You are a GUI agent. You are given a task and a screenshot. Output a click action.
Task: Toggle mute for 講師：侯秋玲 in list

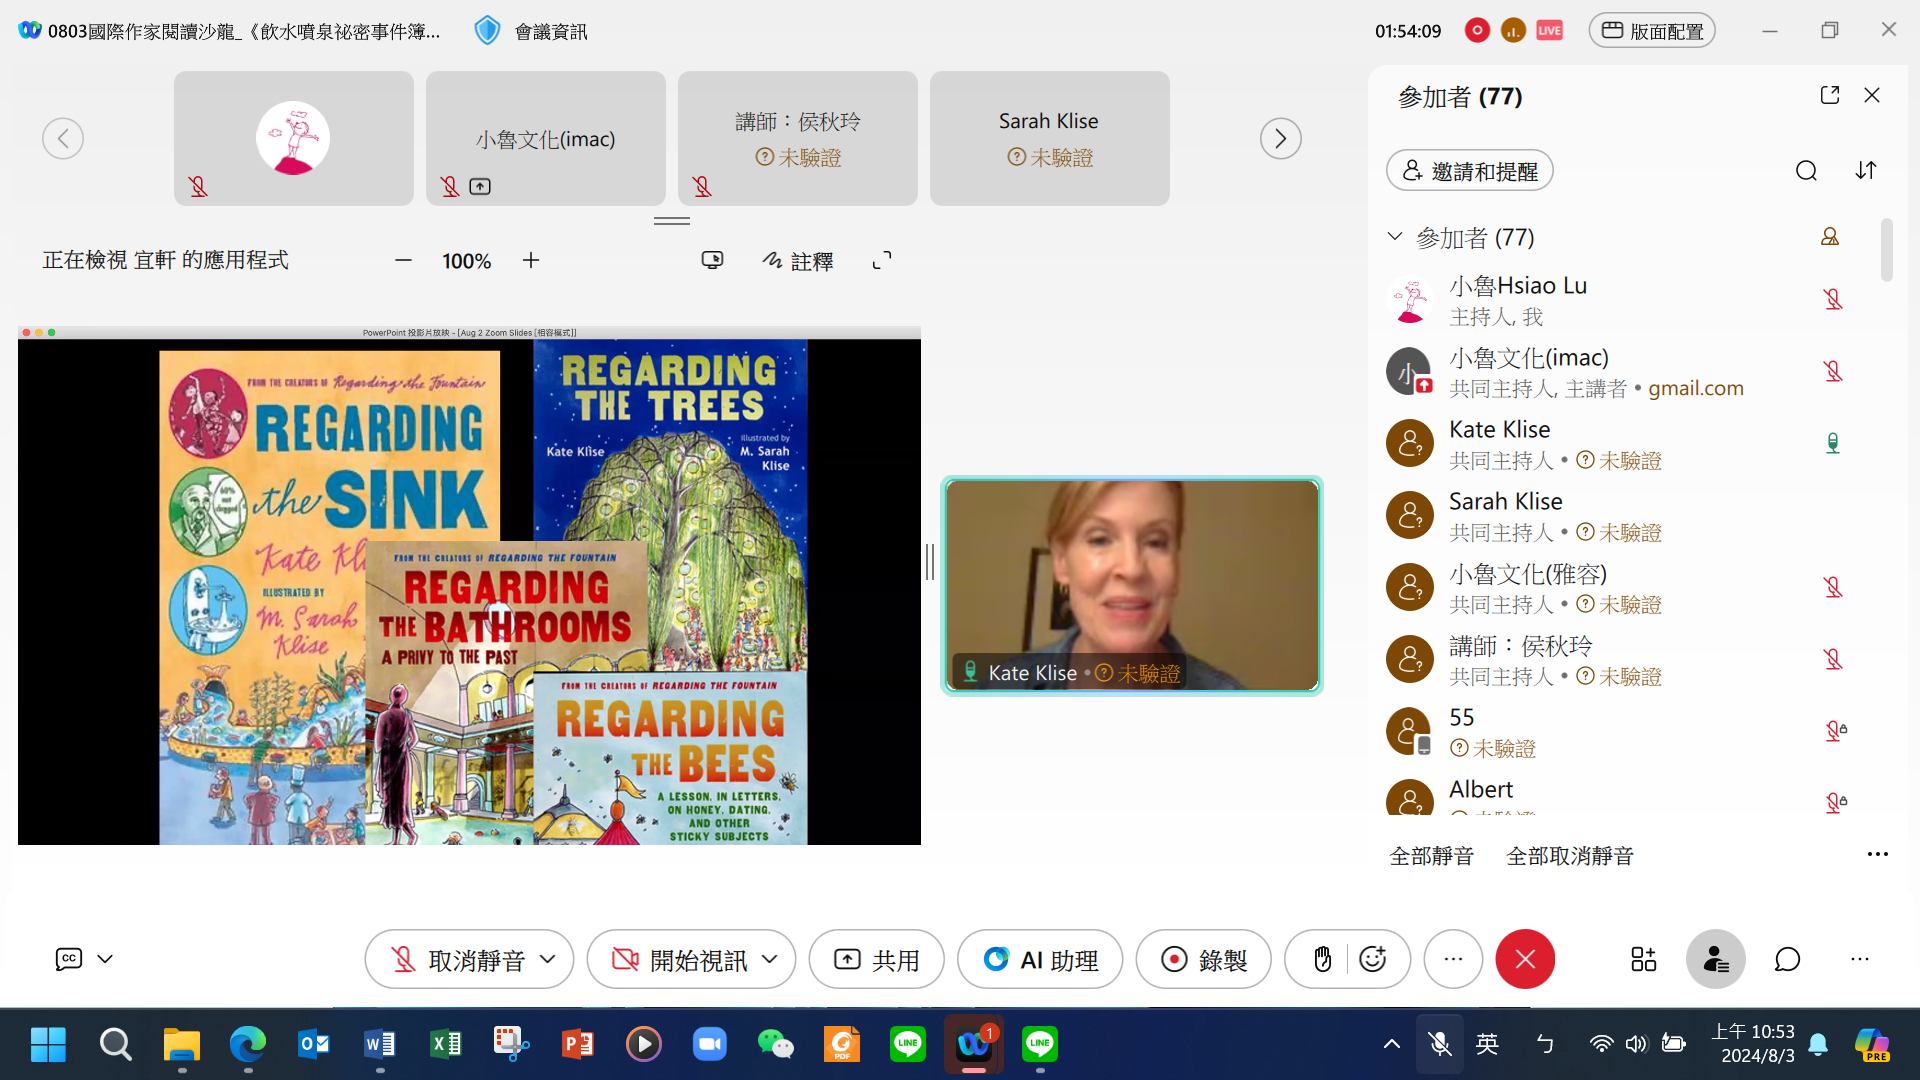1833,659
